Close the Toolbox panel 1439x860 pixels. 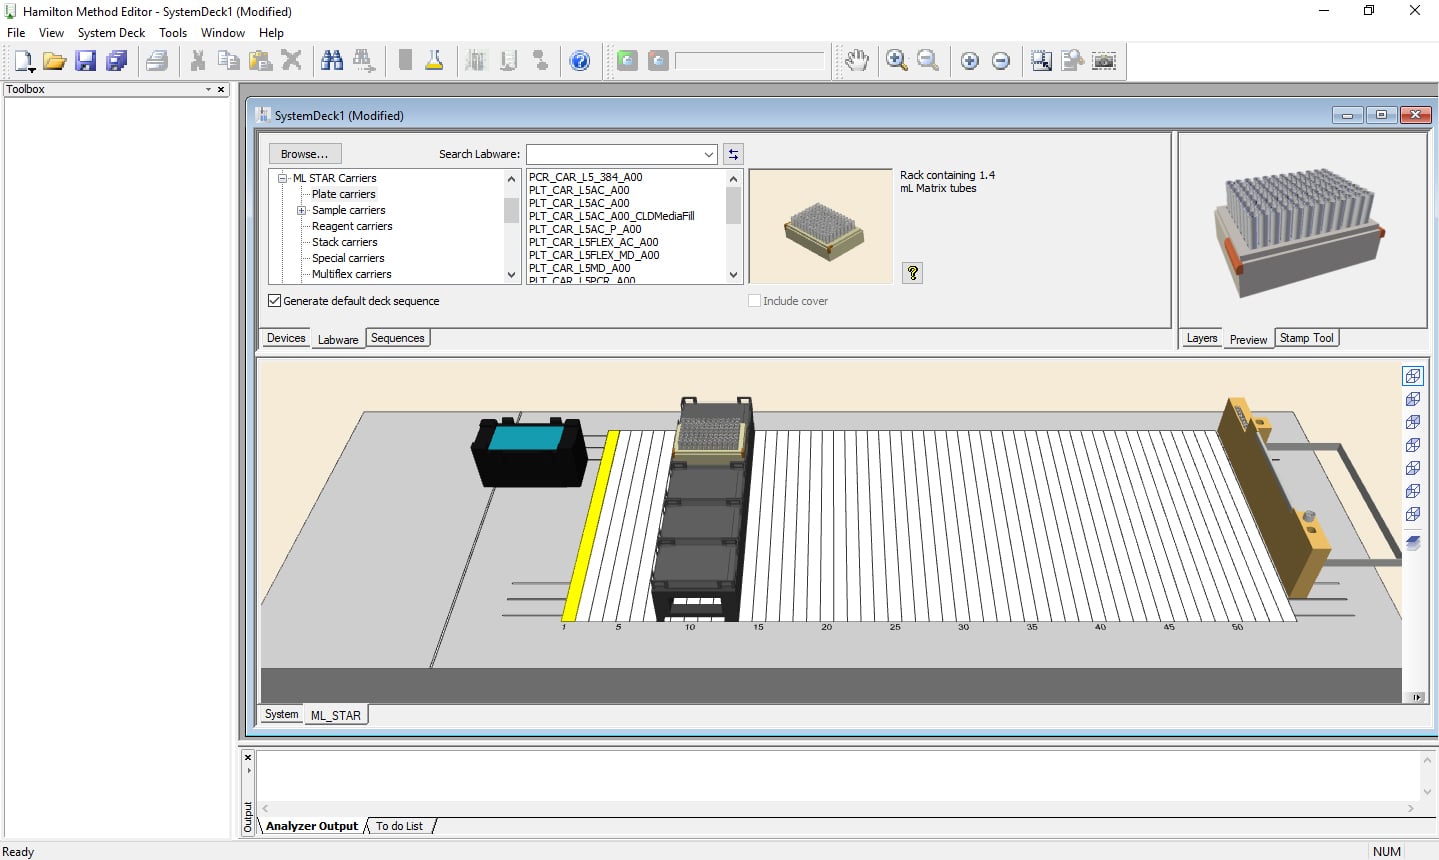point(221,89)
